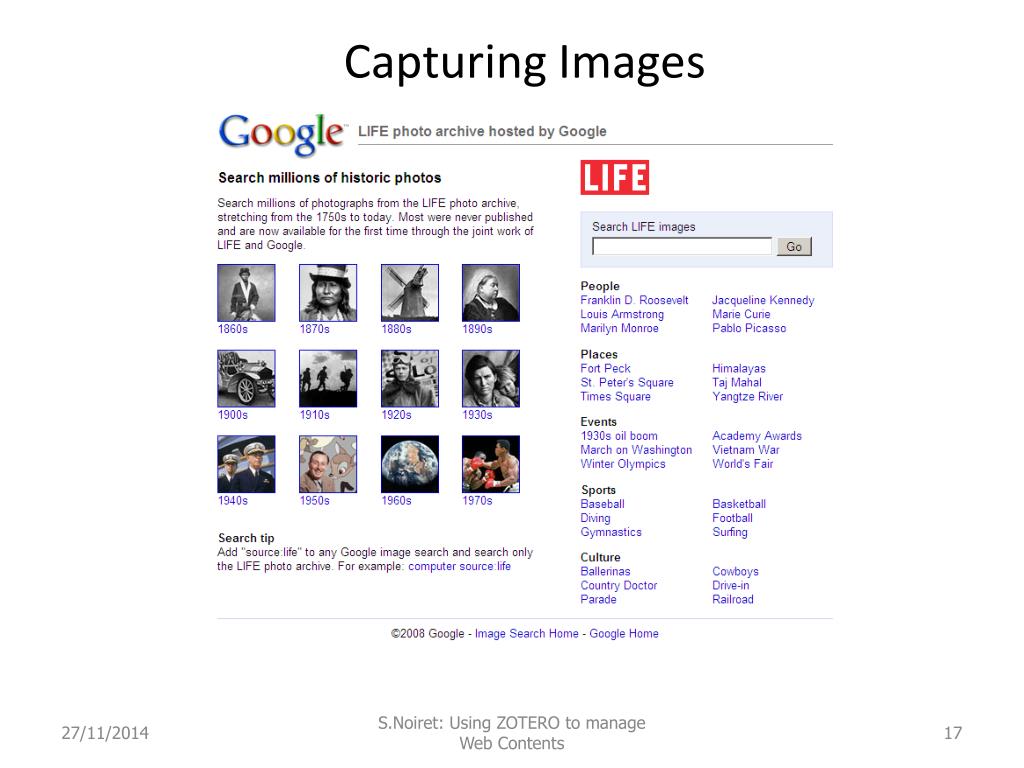Open the 1960s Earth thumbnail

coord(409,464)
